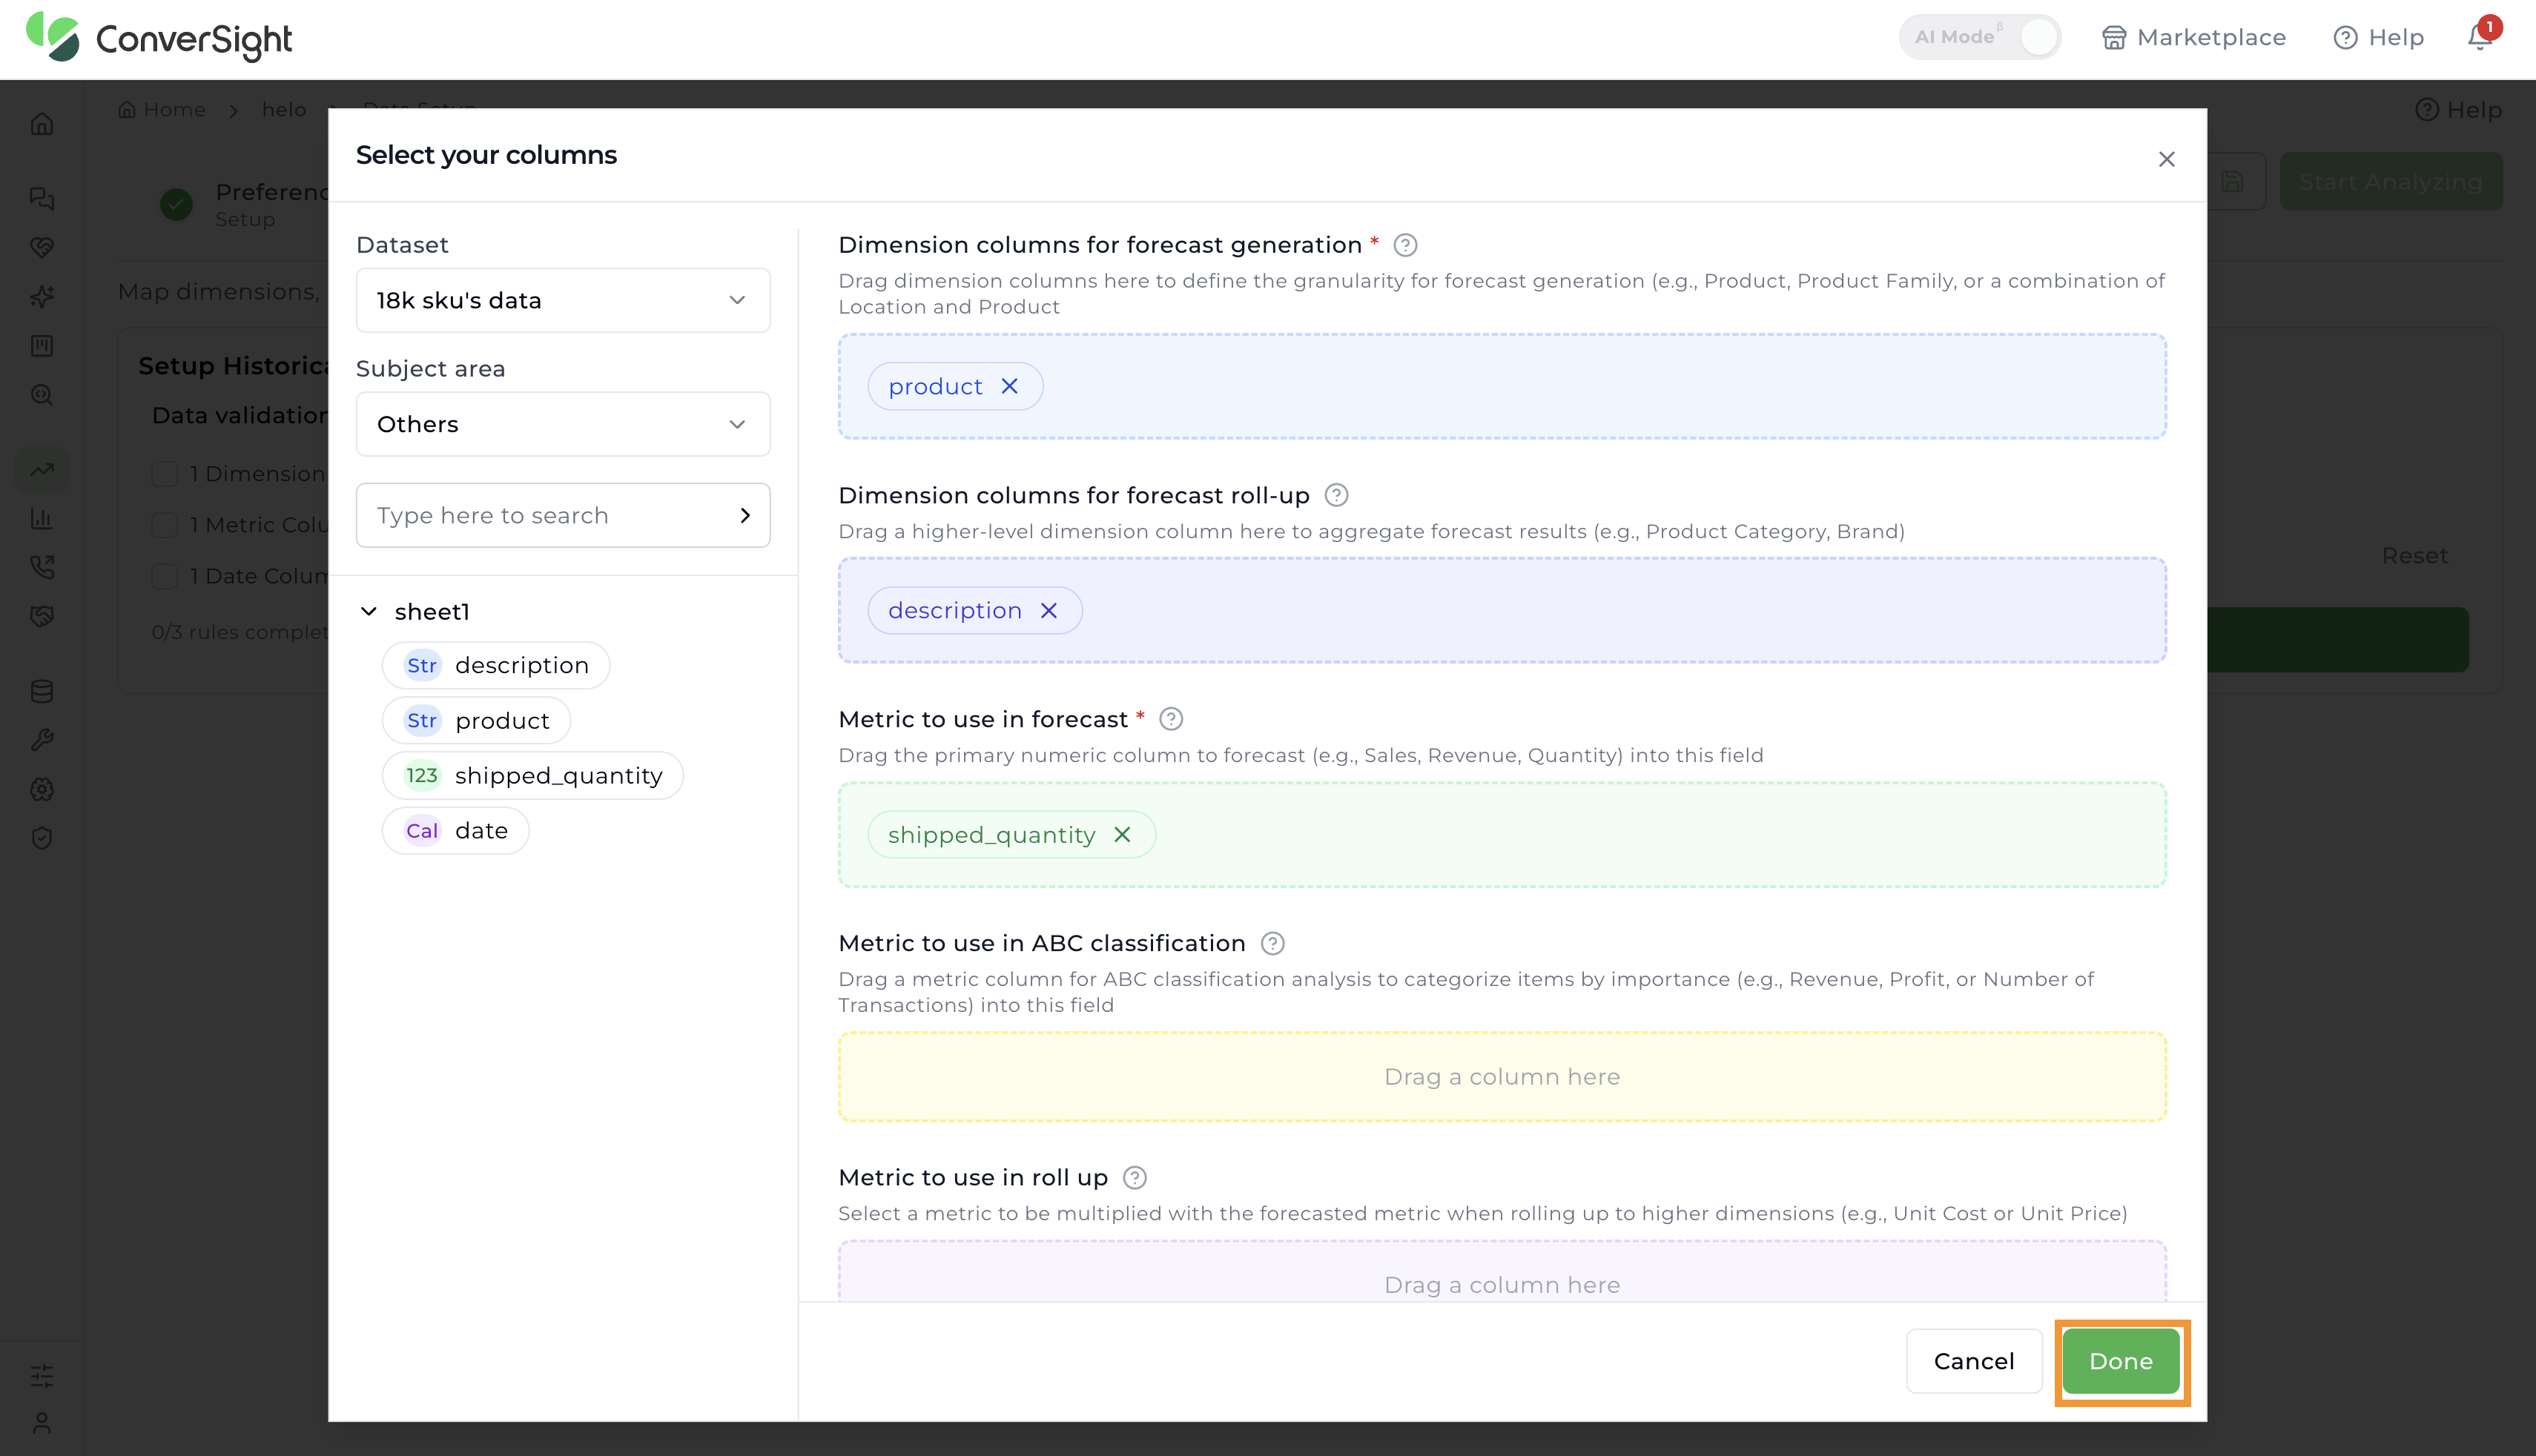Open the Marketplace link
The image size is (2536, 1456).
[2194, 37]
